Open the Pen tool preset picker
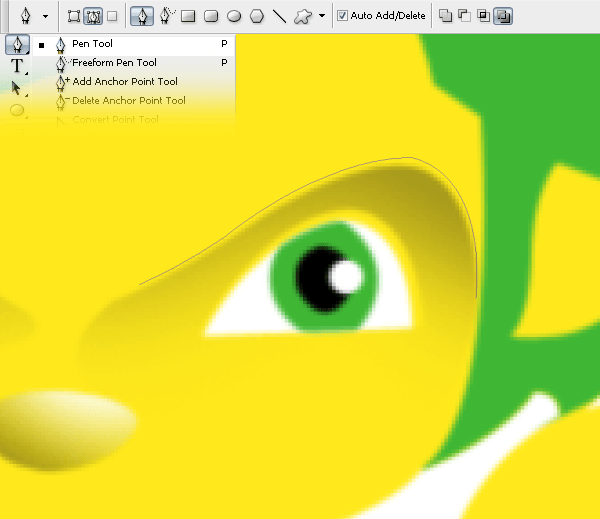This screenshot has height=519, width=600. (x=46, y=16)
